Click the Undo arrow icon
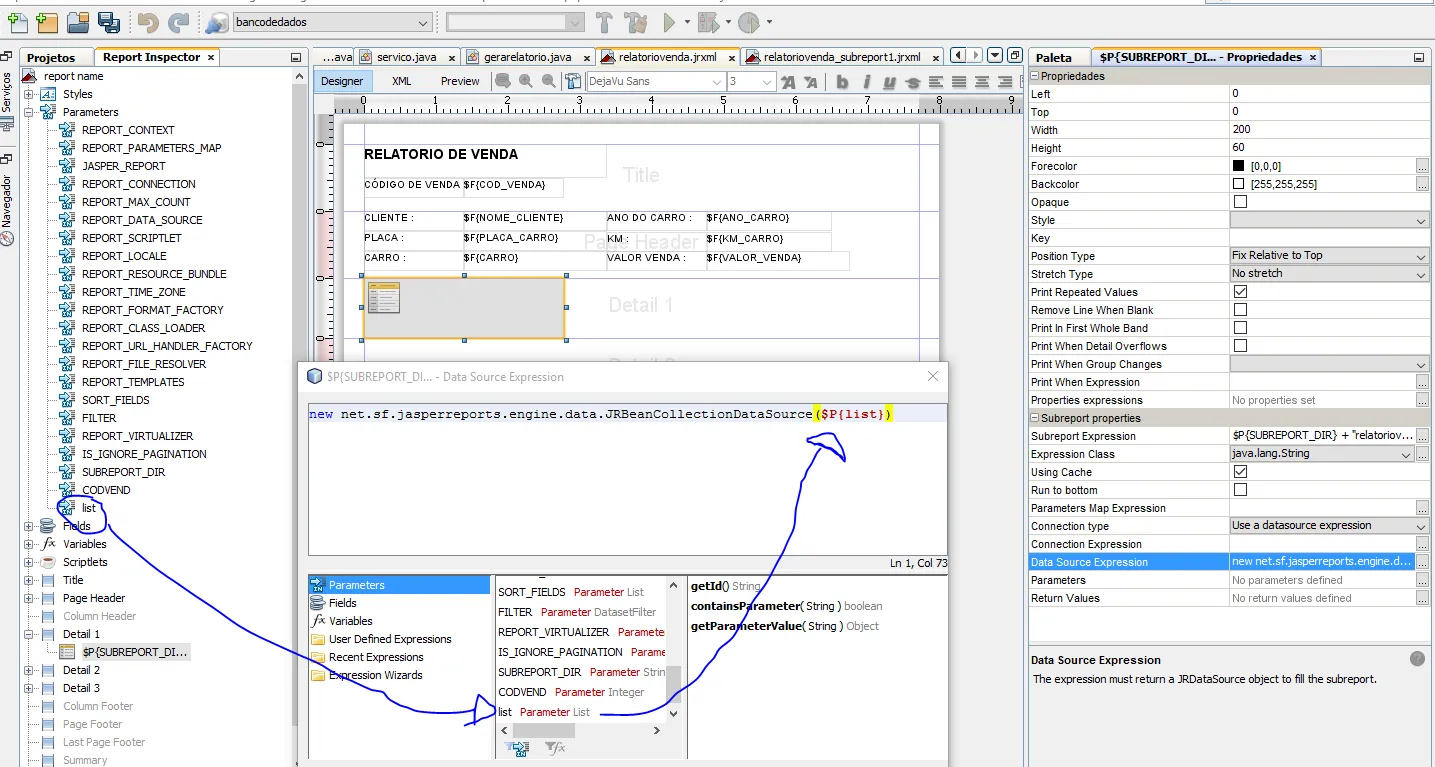 pos(148,22)
